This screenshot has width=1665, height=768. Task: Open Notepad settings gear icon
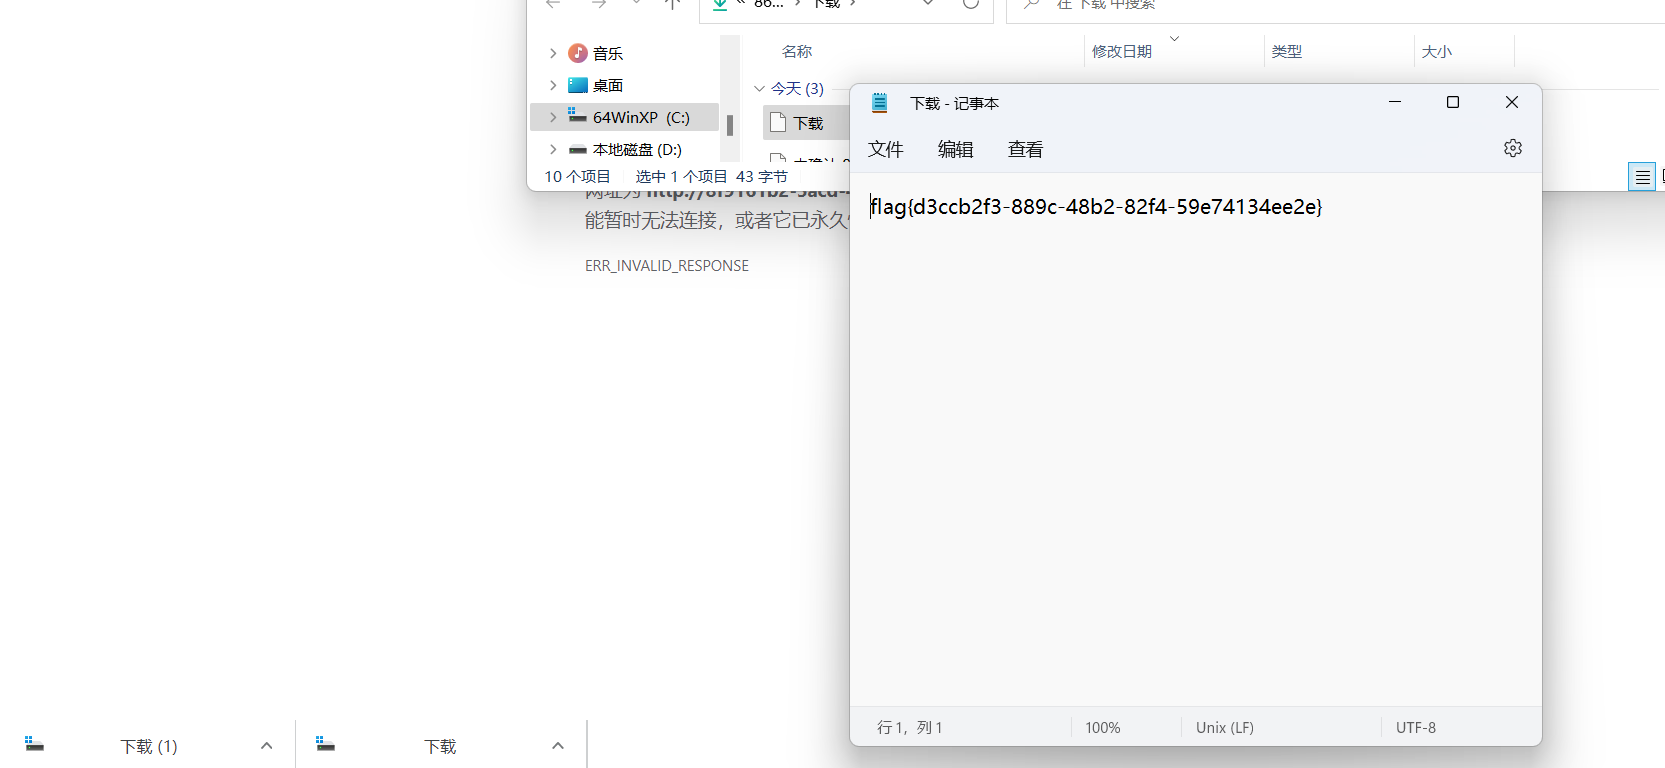[x=1512, y=148]
